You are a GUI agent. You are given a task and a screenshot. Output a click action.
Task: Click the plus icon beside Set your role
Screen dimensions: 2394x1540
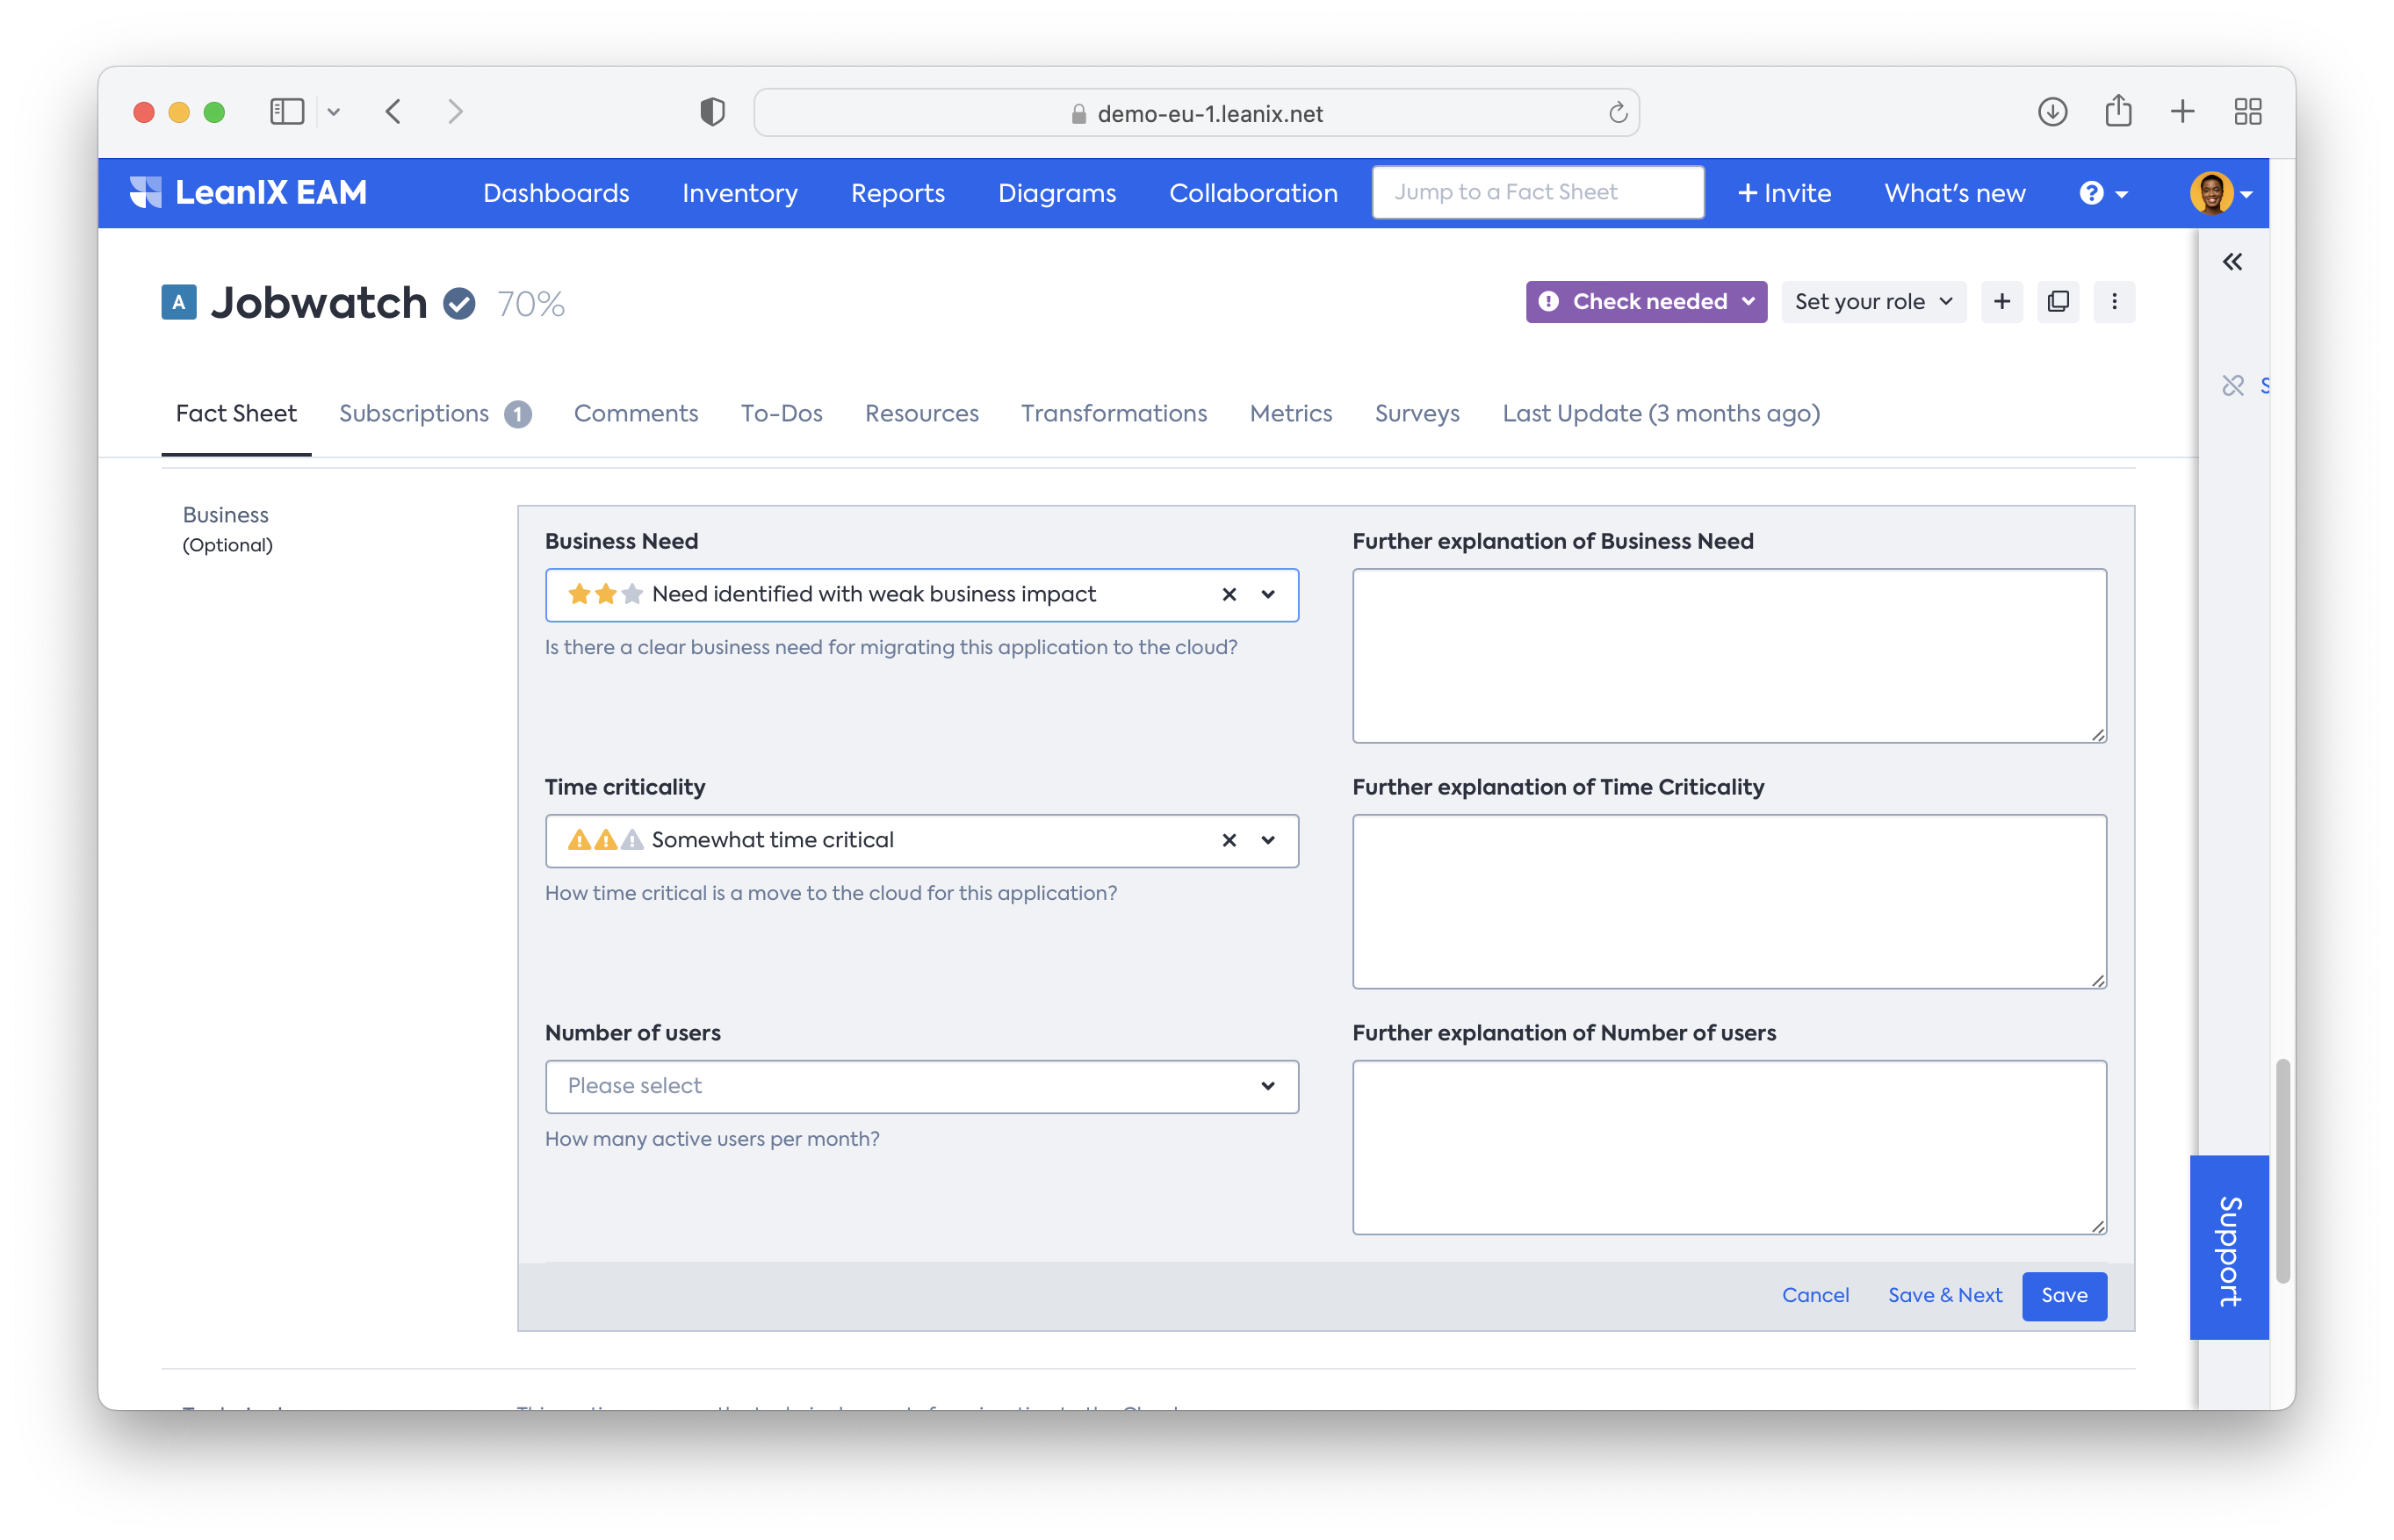click(2002, 302)
